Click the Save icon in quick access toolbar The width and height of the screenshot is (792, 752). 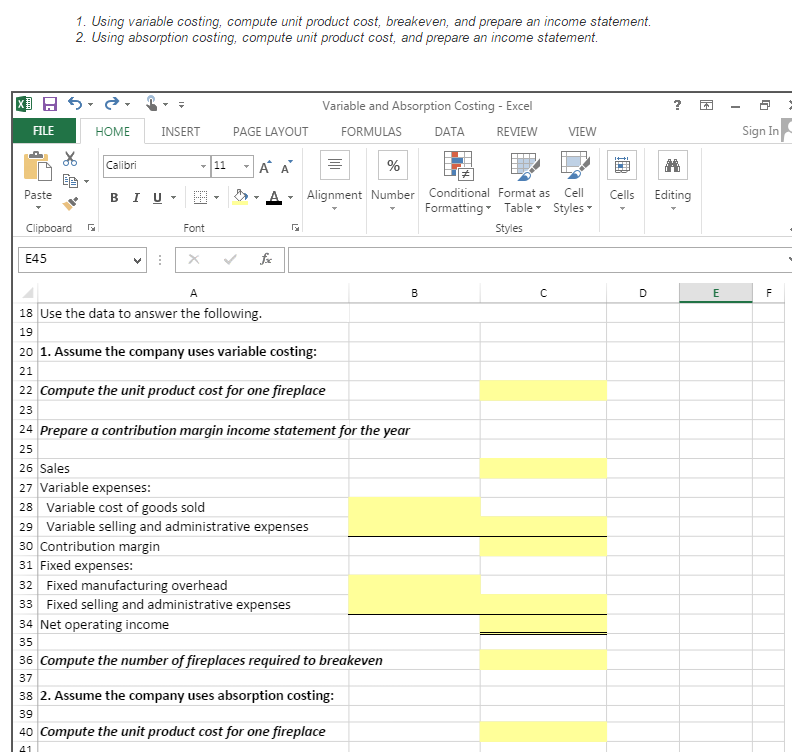pos(48,105)
